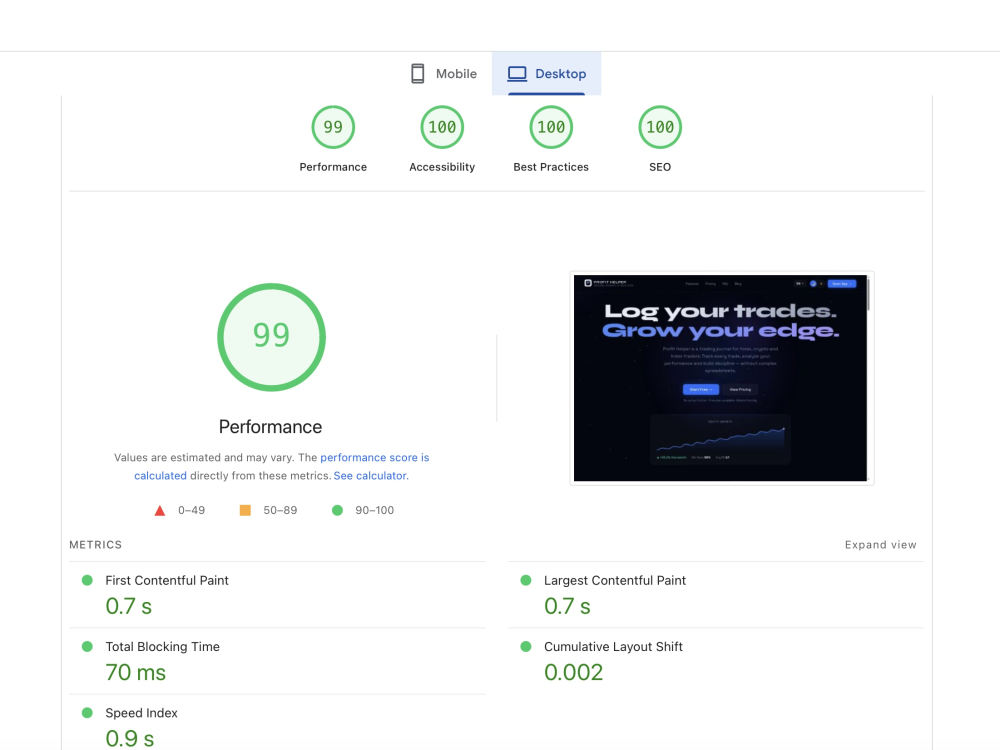Open the 100 Accessibility score gauge

click(442, 127)
